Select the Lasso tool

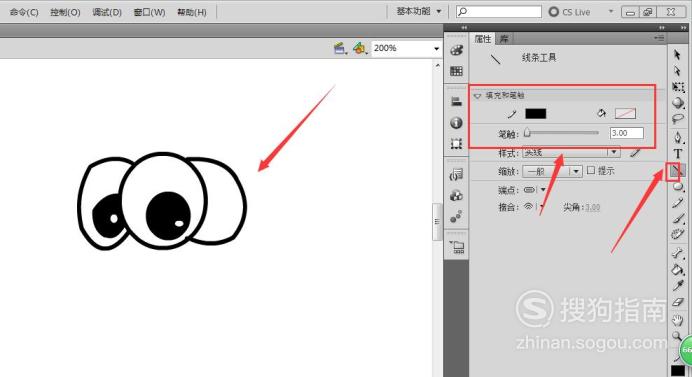tap(678, 119)
